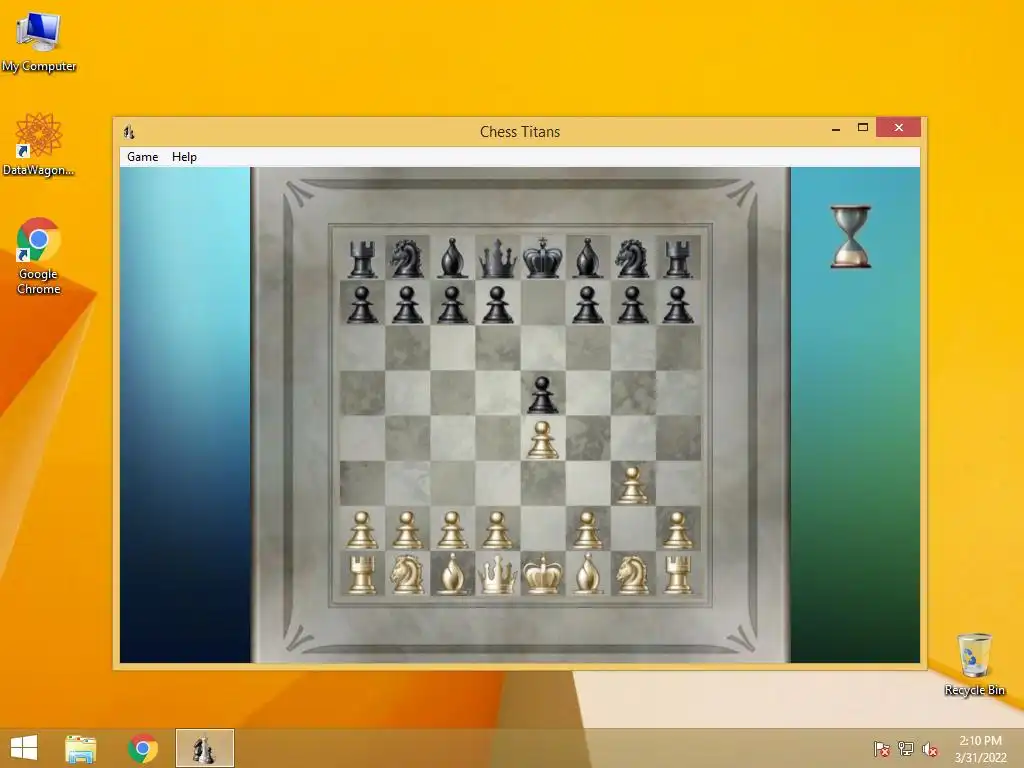Open the Action Center flag icon

pyautogui.click(x=882, y=749)
